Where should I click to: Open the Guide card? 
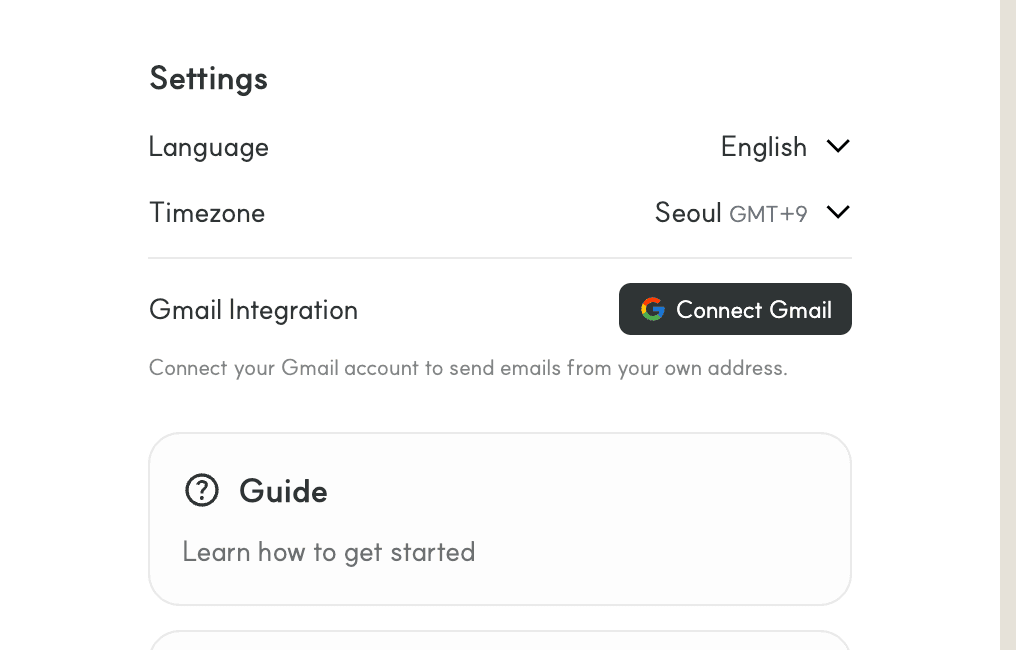coord(500,518)
